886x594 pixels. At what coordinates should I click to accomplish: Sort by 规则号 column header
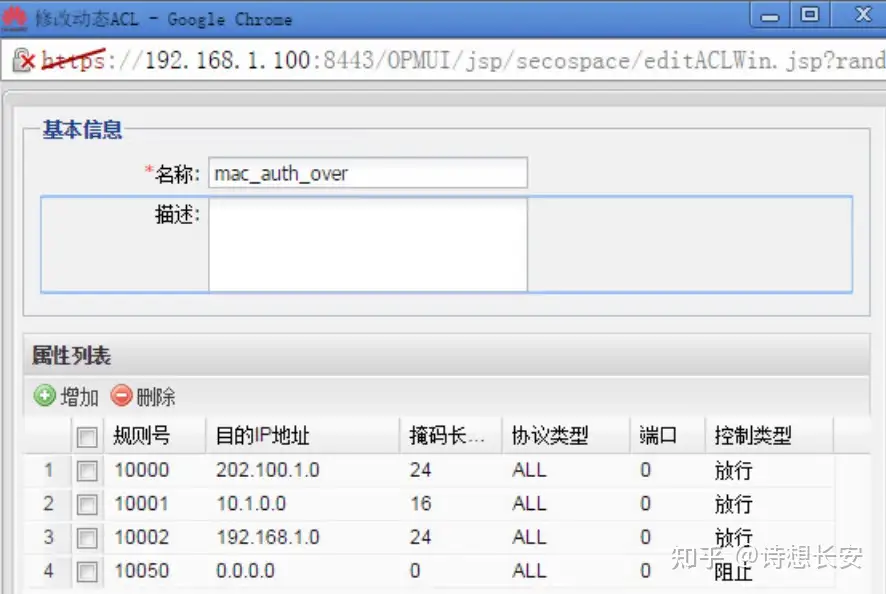coord(141,436)
